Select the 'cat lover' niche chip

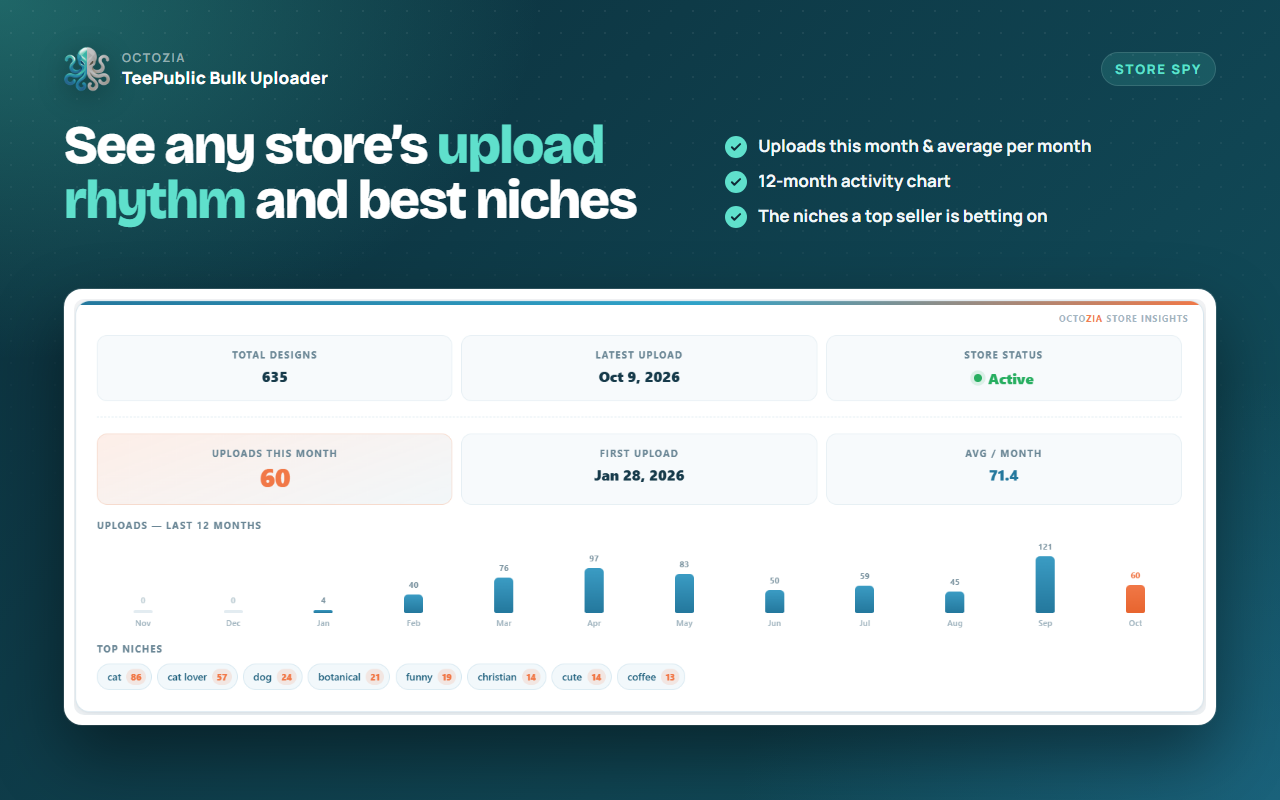click(x=197, y=677)
